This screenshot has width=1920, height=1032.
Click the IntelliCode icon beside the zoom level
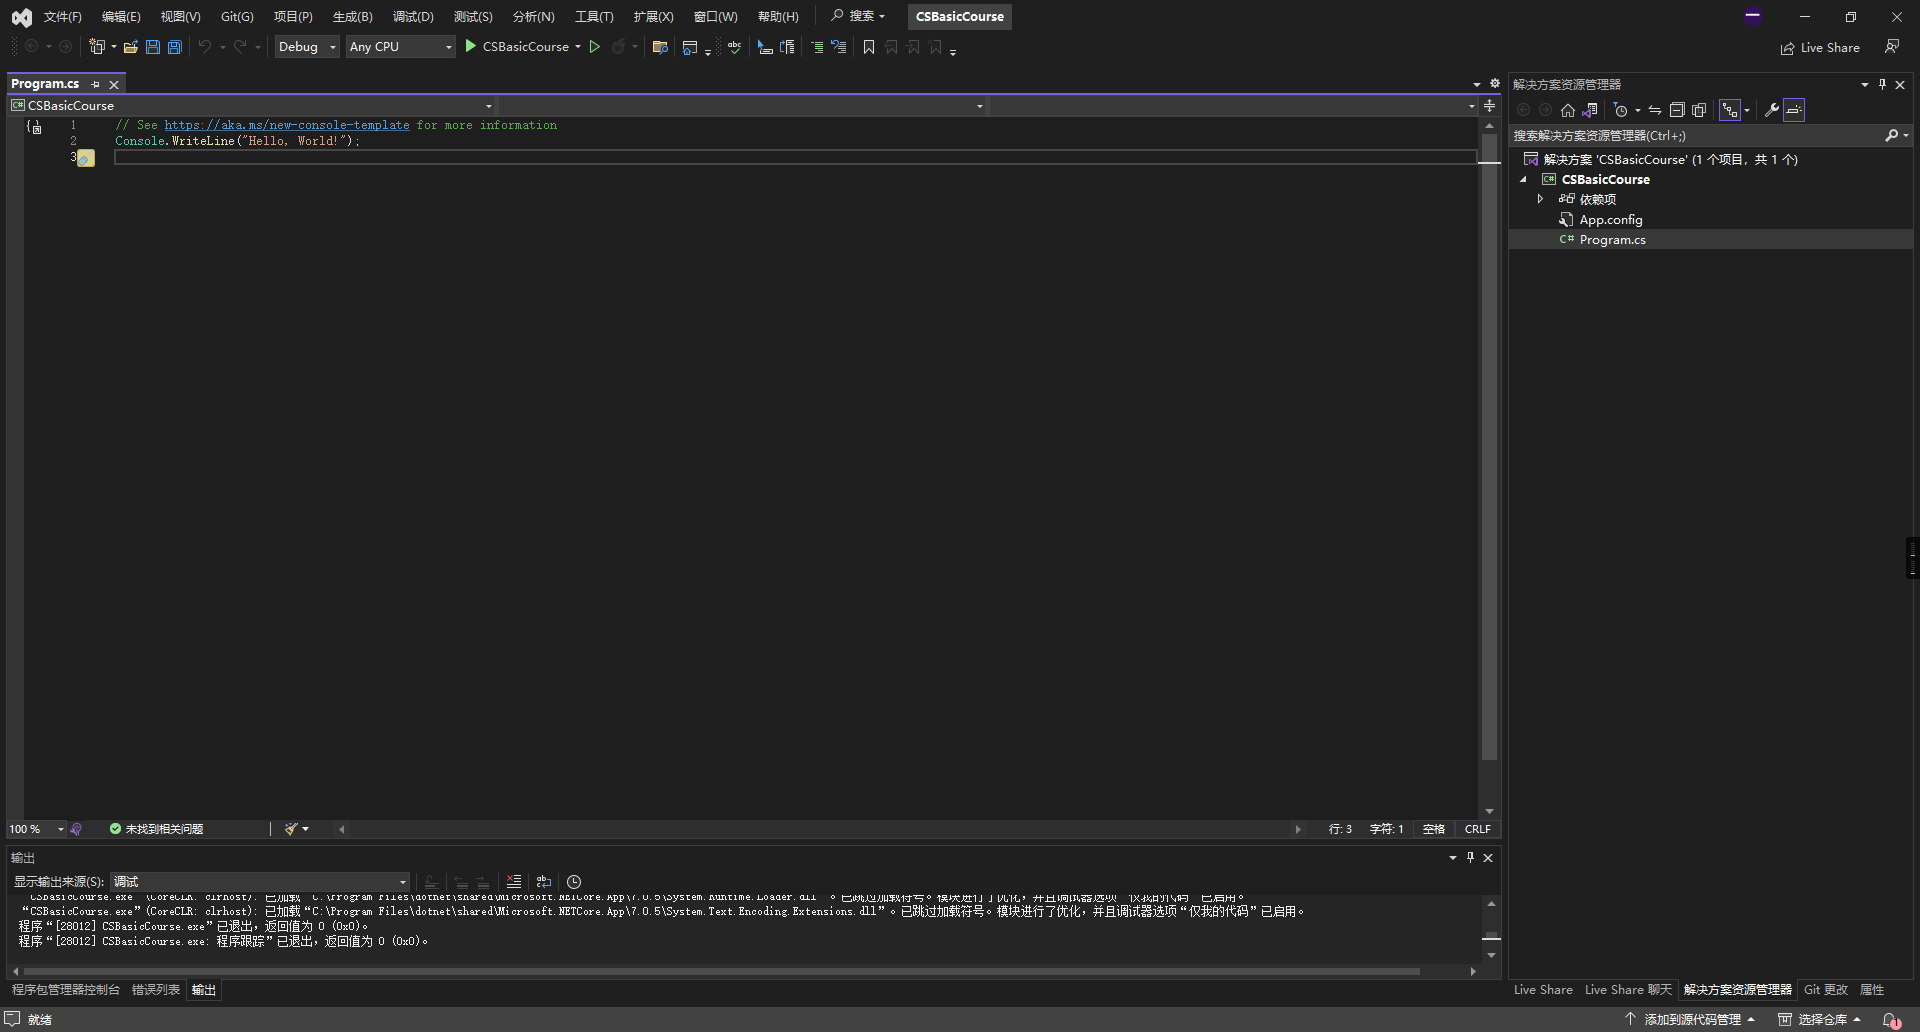click(x=76, y=829)
